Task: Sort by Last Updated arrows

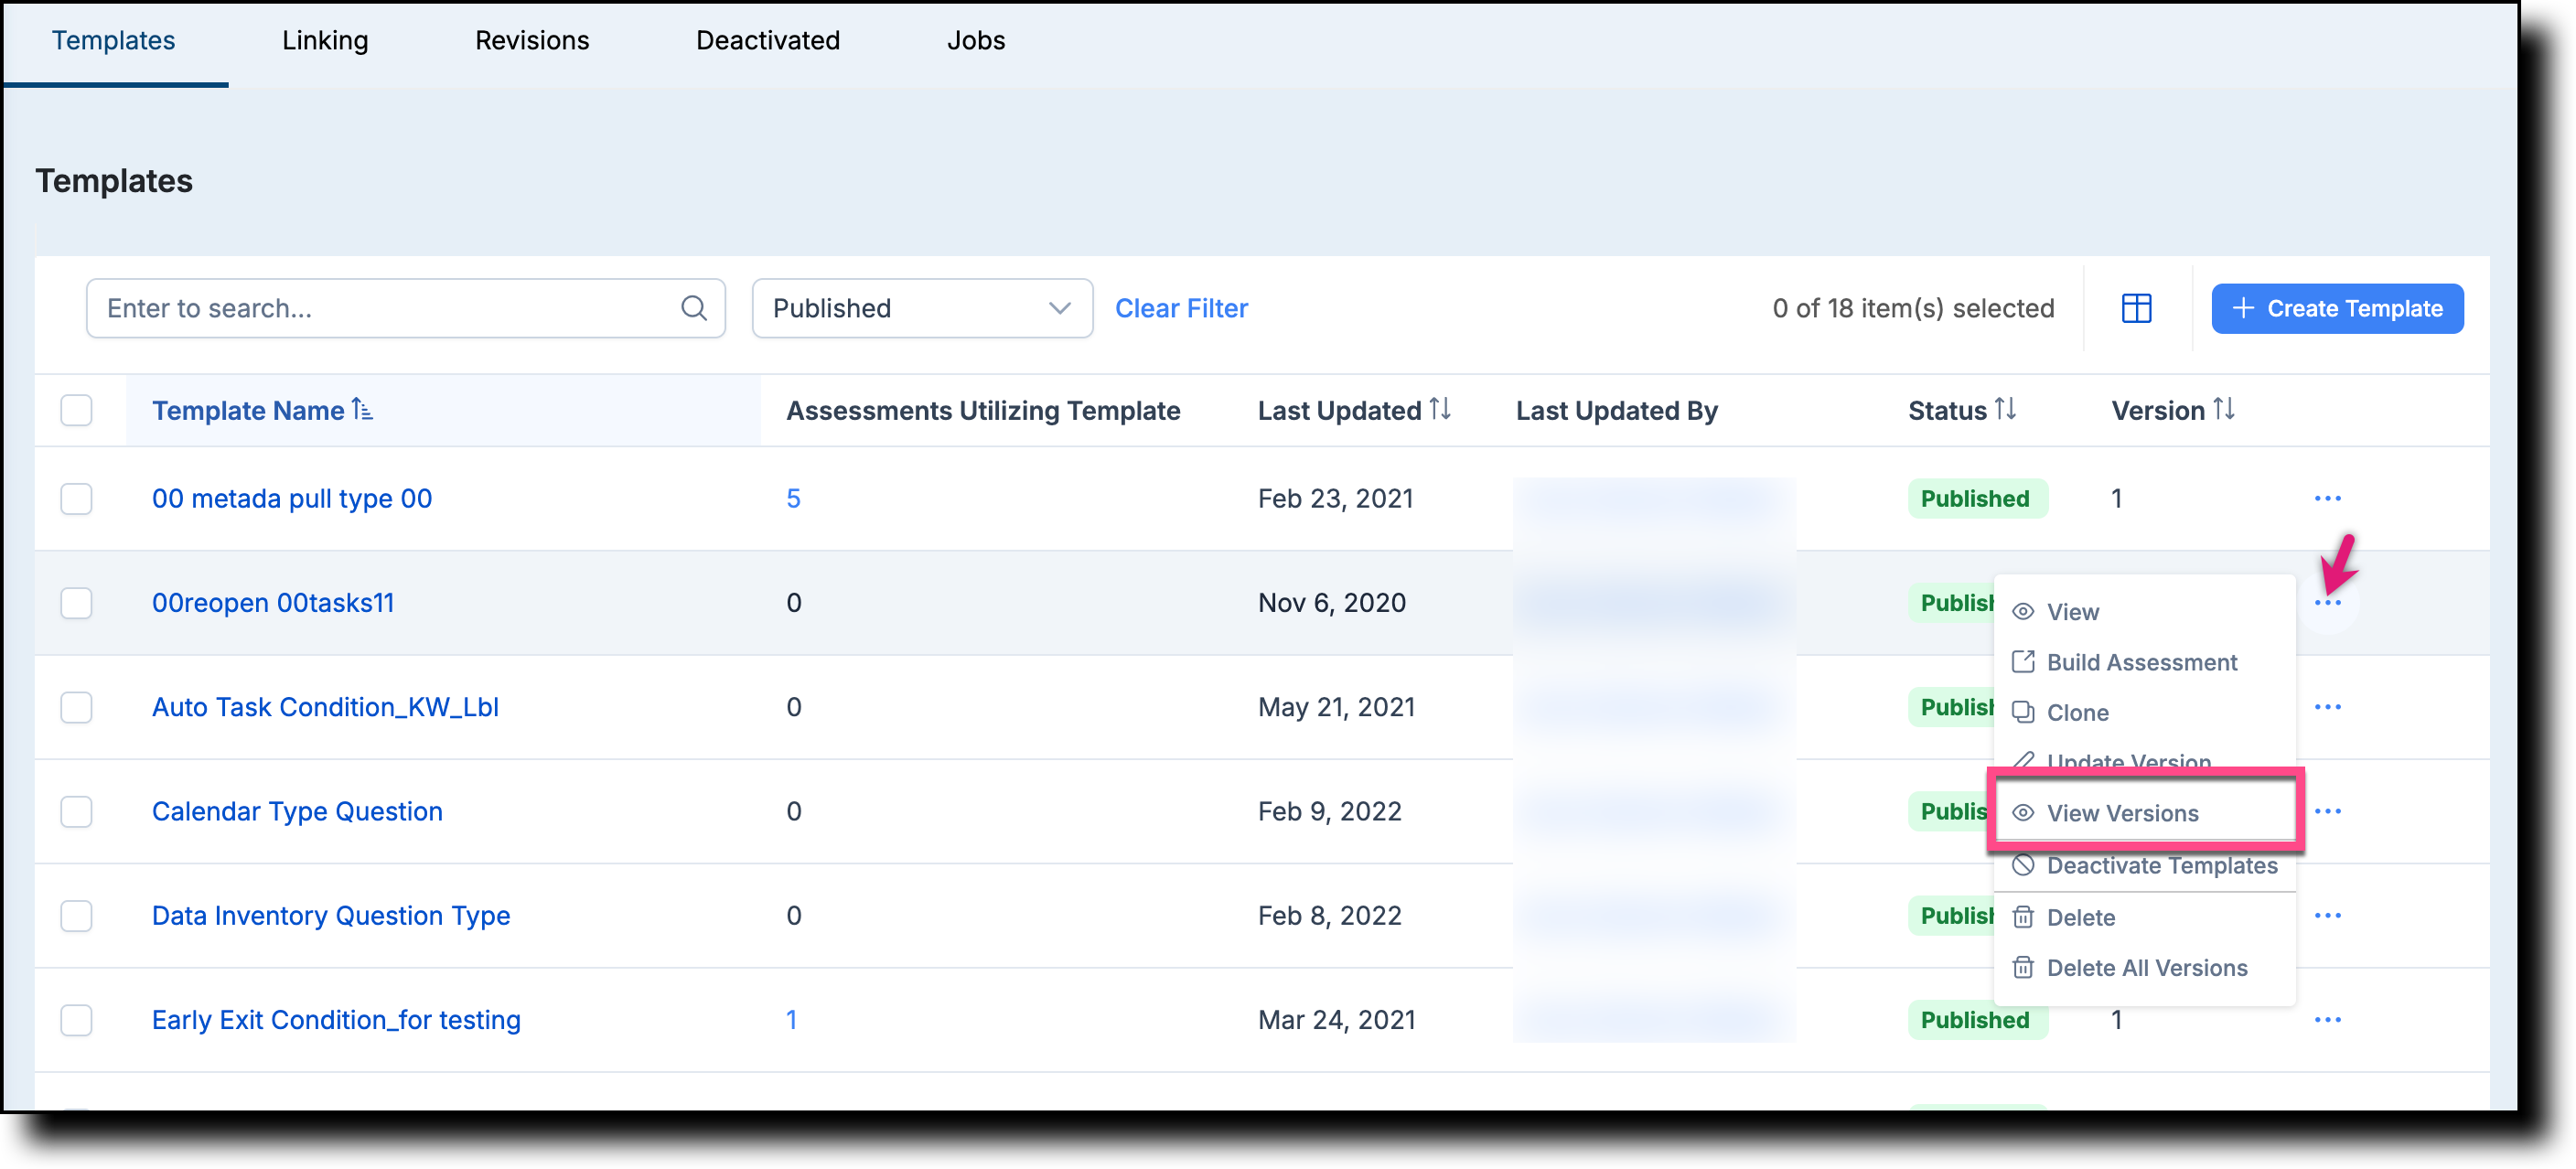Action: pos(1439,409)
